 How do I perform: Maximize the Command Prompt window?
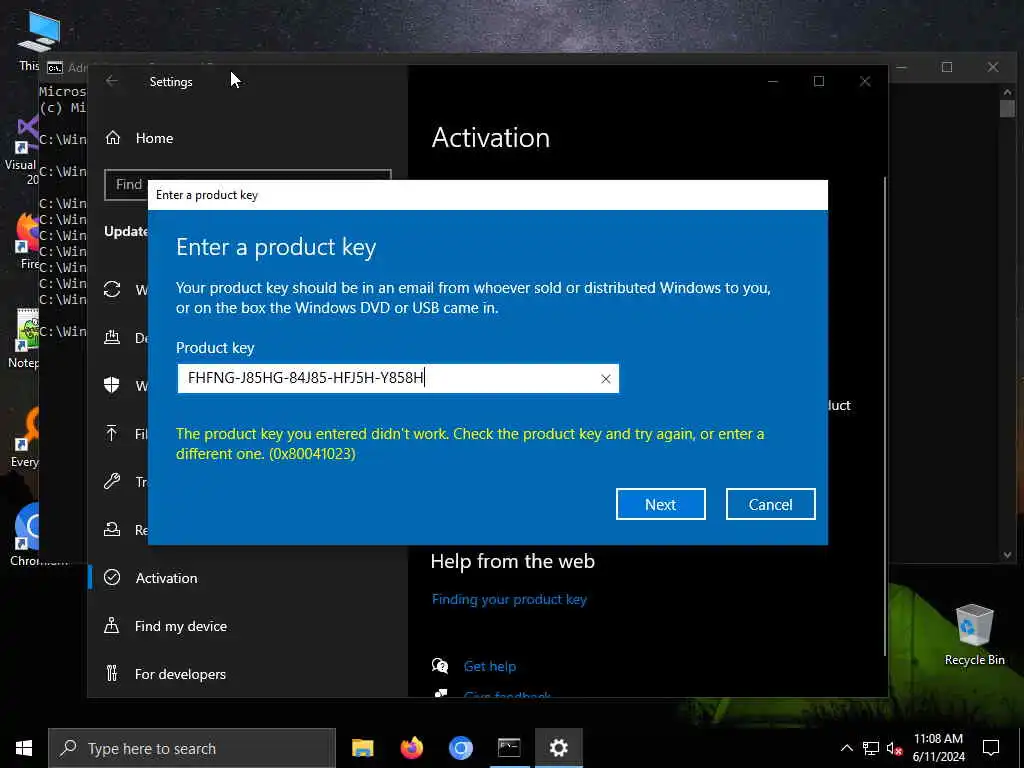(x=947, y=67)
